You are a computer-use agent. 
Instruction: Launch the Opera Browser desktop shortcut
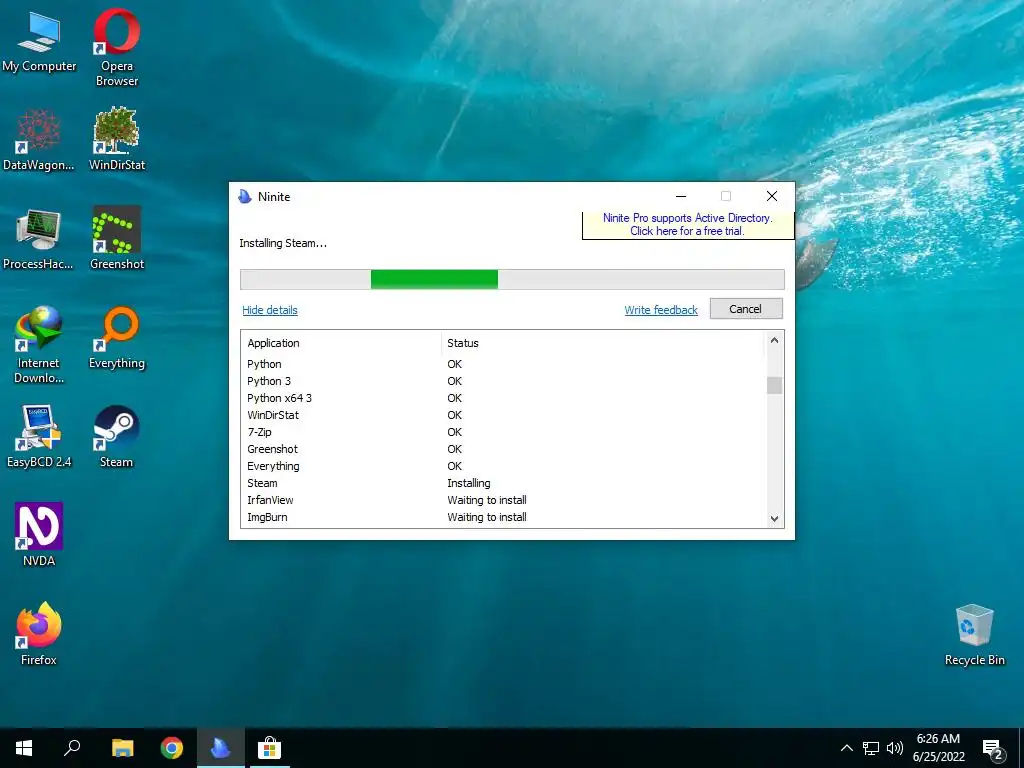coord(117,47)
